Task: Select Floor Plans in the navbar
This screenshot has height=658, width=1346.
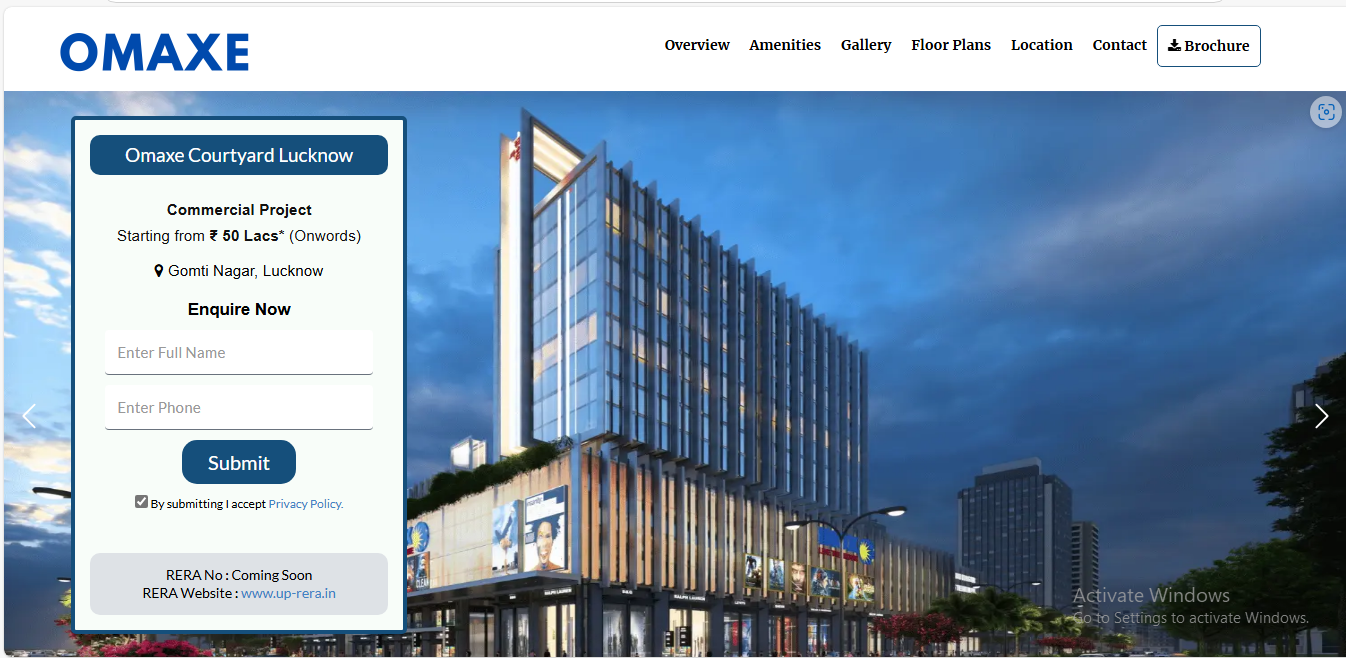Action: [x=951, y=45]
